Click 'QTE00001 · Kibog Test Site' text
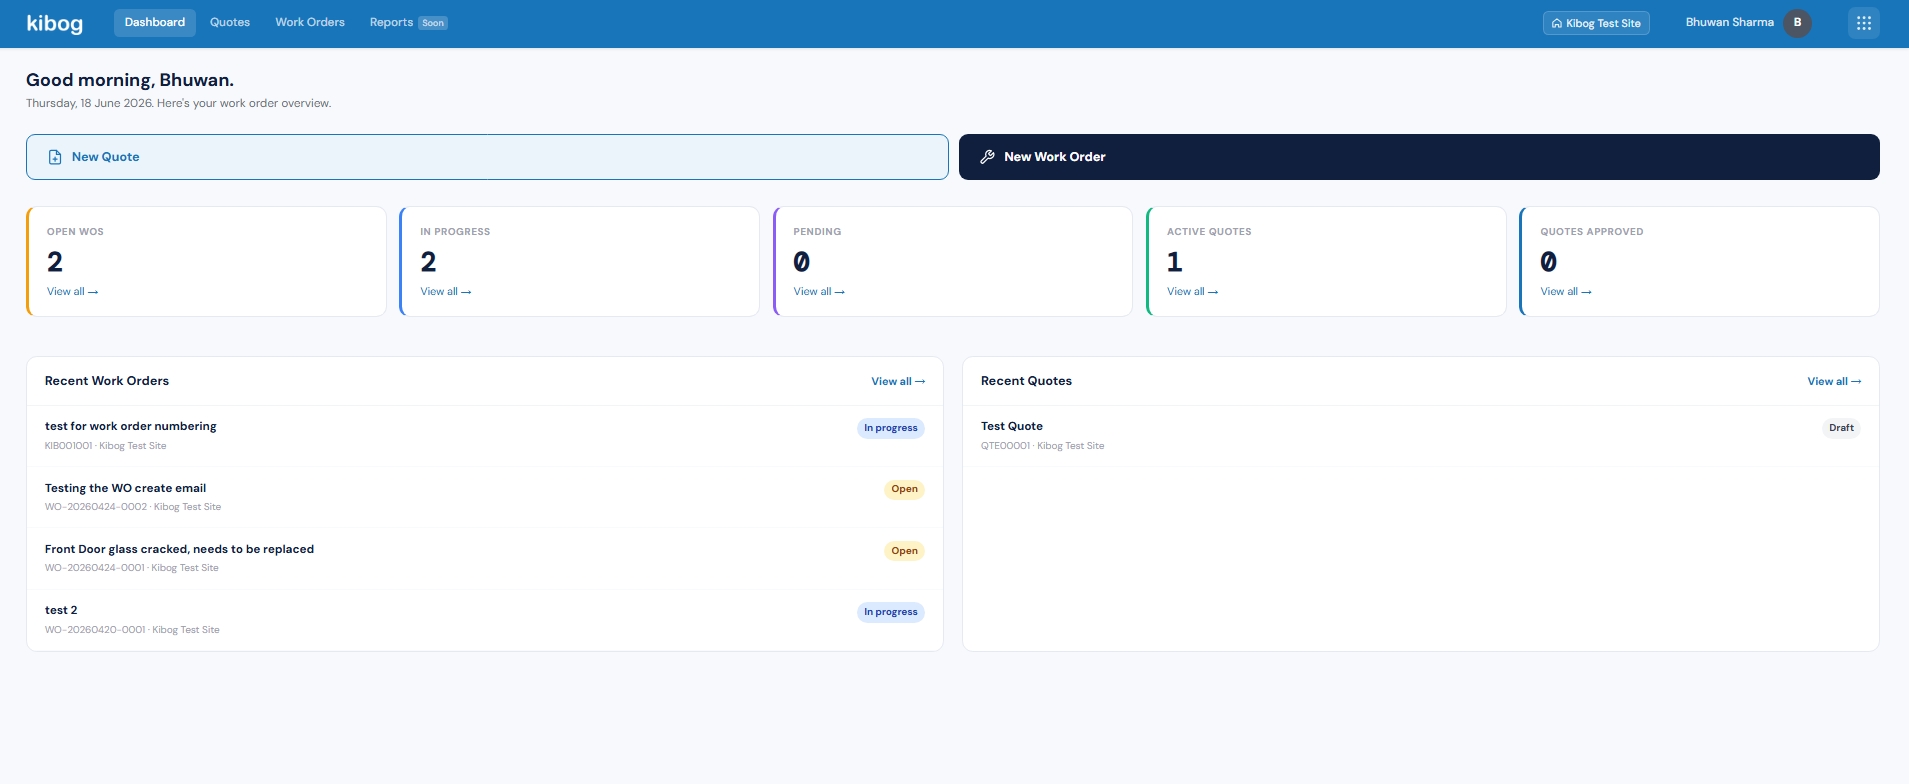The height and width of the screenshot is (784, 1909). 1043,446
